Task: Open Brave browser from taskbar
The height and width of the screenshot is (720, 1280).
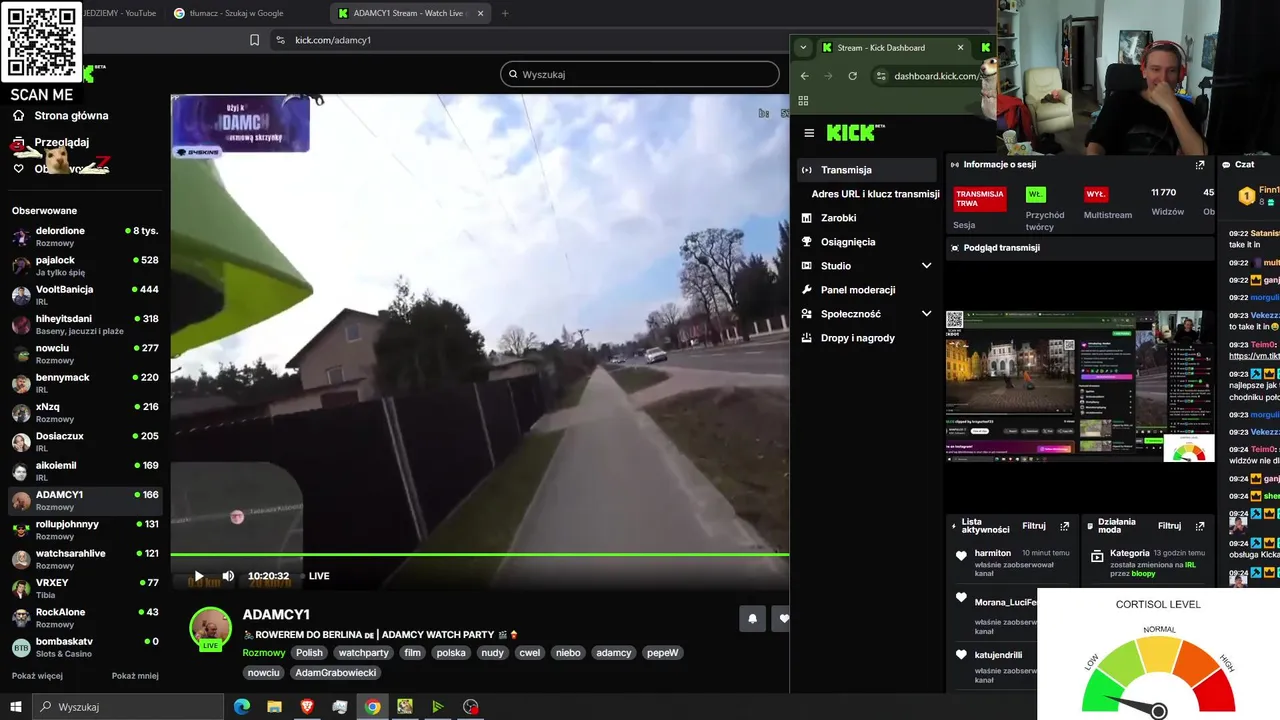Action: pyautogui.click(x=307, y=707)
